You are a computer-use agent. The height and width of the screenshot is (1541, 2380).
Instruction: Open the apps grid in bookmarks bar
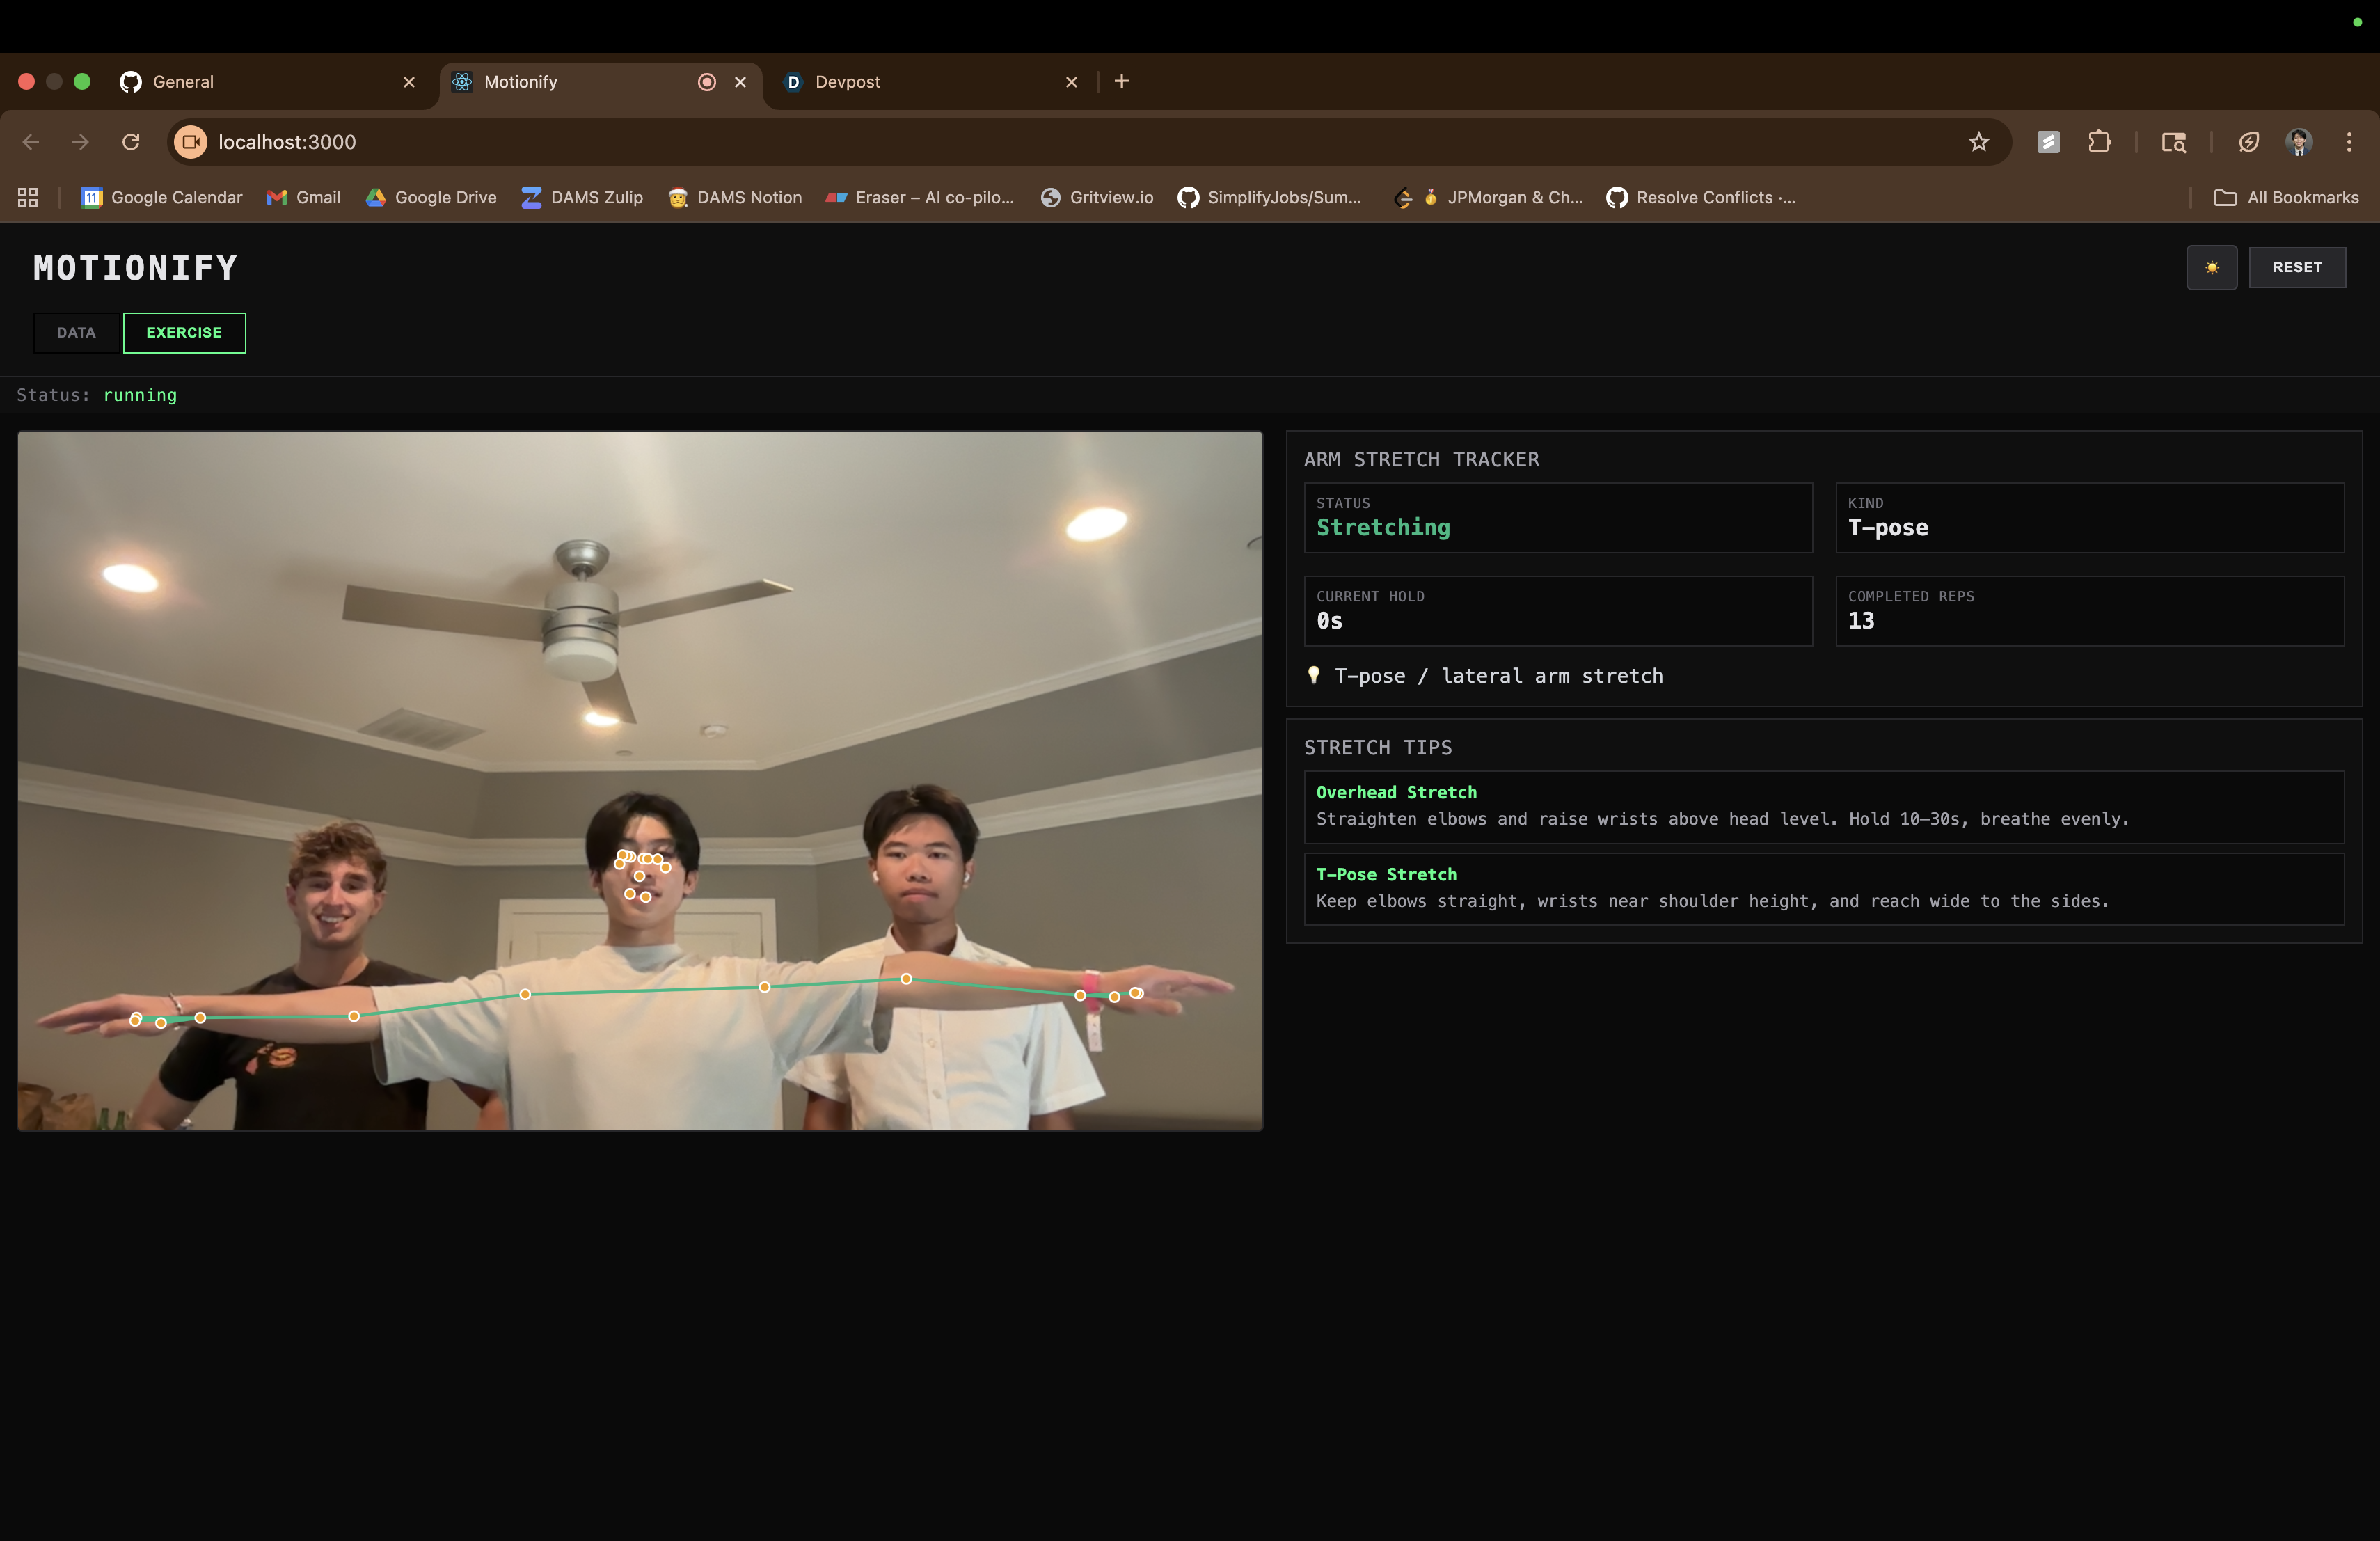coord(28,198)
